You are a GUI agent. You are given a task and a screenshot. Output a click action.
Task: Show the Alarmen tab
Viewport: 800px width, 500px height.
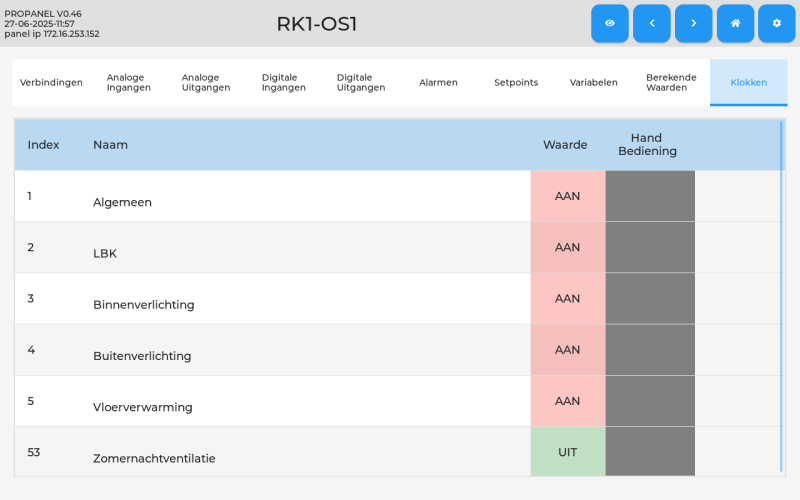pyautogui.click(x=438, y=83)
